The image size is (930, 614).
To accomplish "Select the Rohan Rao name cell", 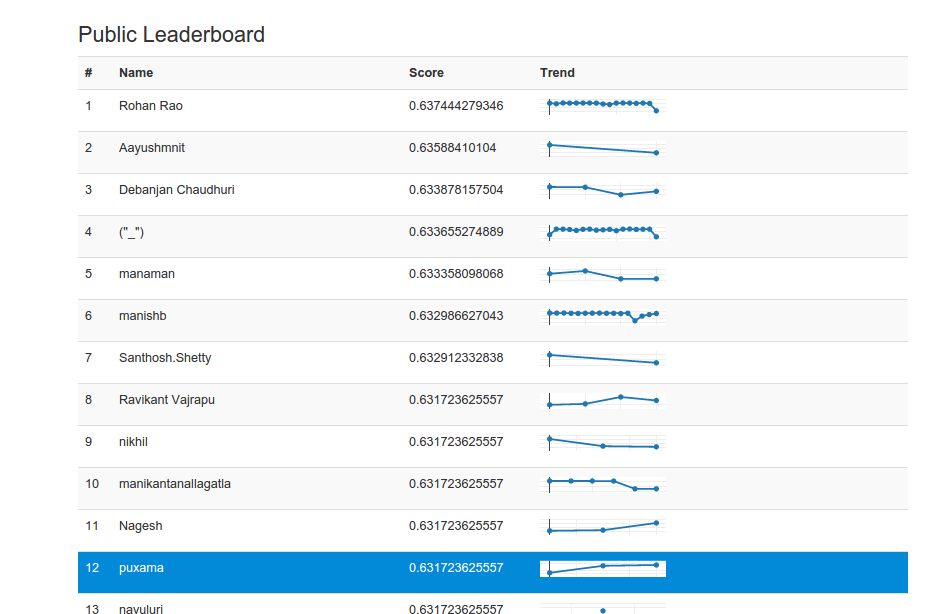I will (151, 106).
